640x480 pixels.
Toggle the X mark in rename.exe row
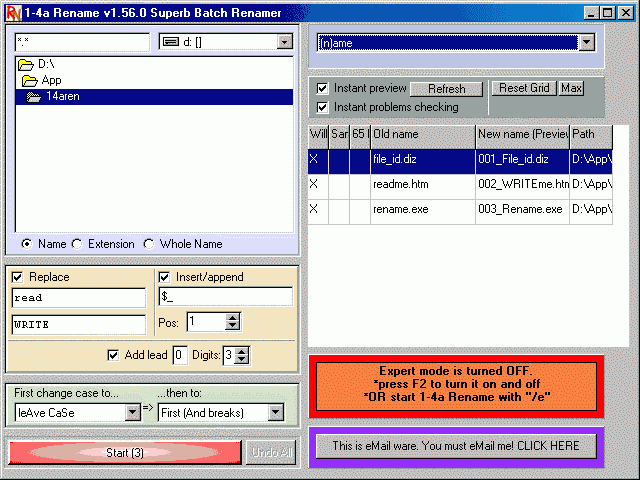[x=313, y=209]
